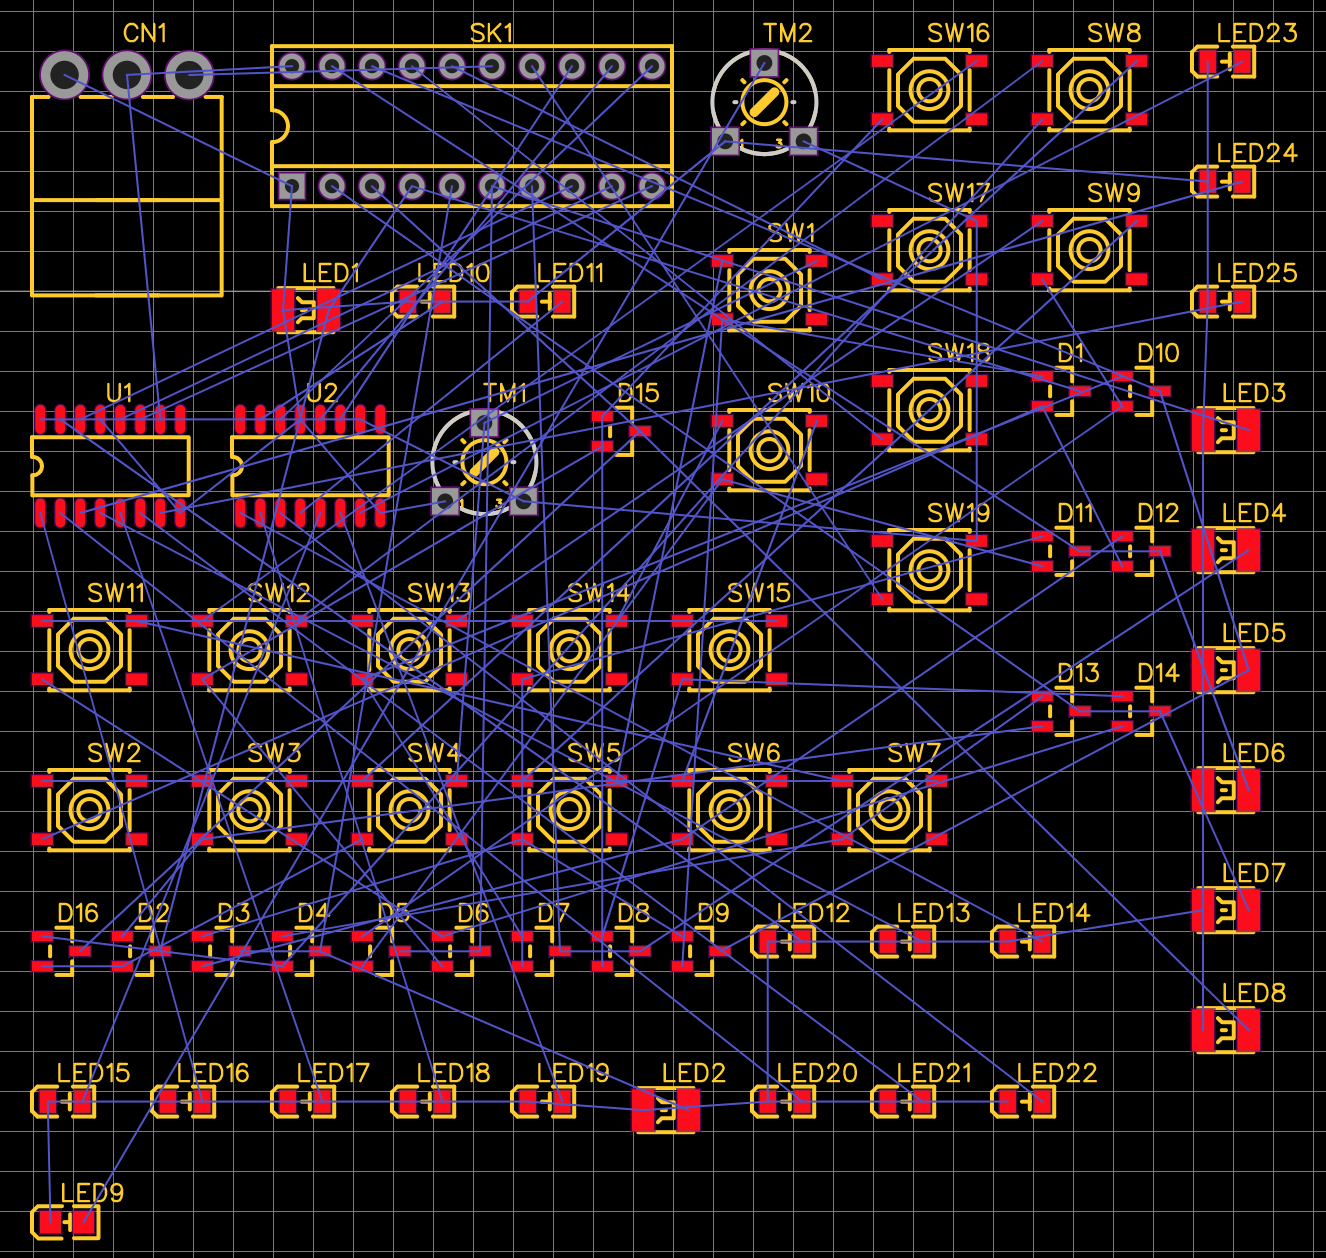Click the LED1 footprint
1326x1258 pixels.
[x=306, y=310]
